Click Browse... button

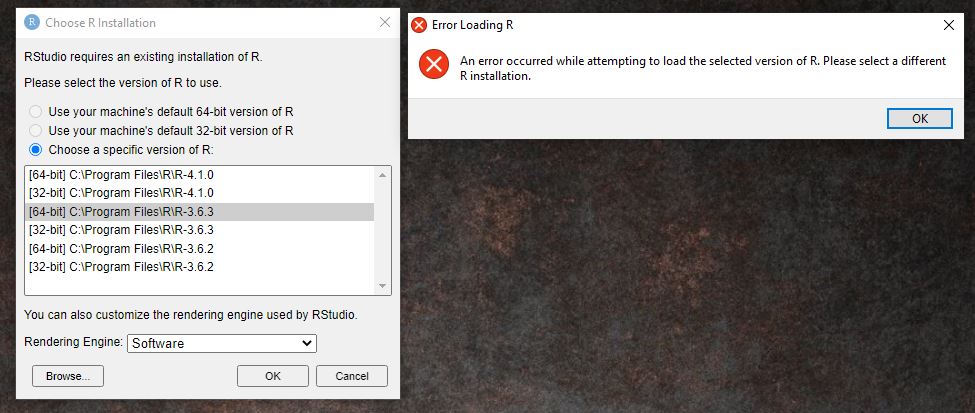[x=68, y=376]
